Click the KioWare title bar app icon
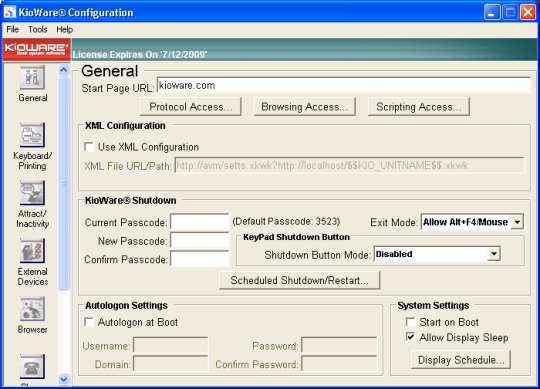 10,12
